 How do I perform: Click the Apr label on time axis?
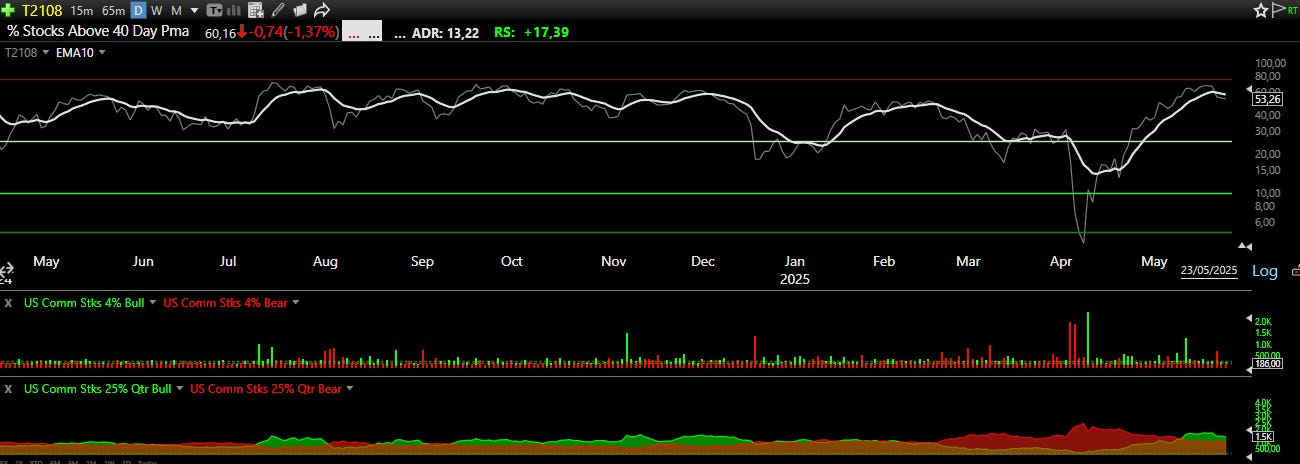[x=1059, y=261]
